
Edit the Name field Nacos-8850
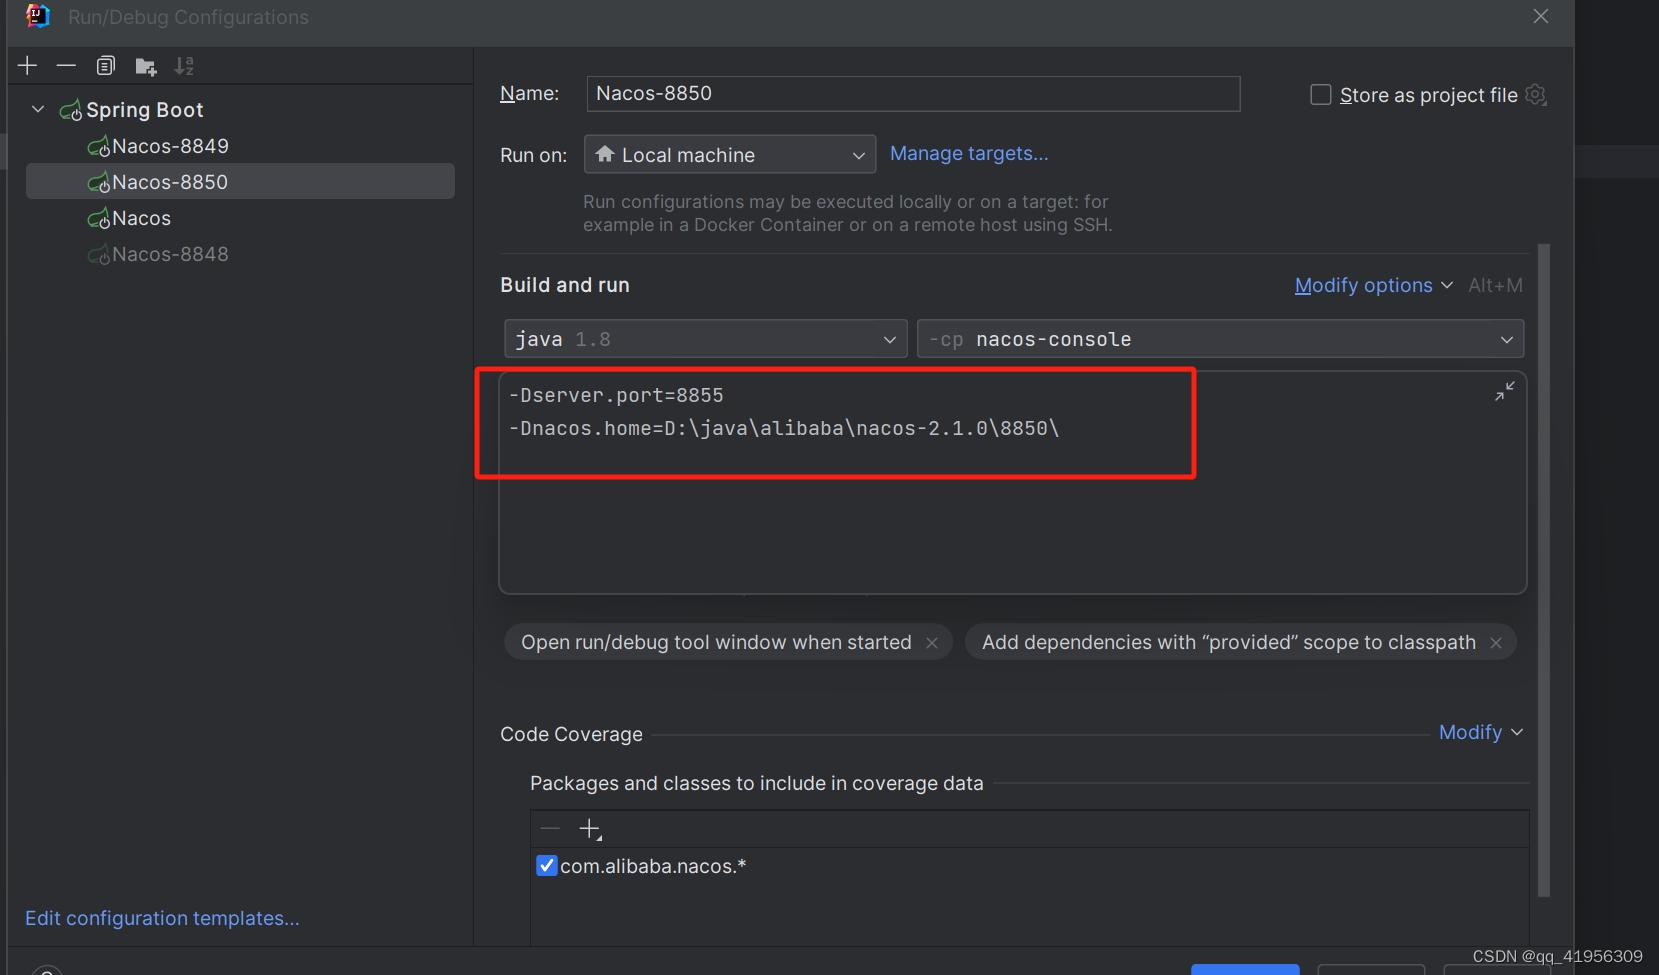tap(913, 94)
